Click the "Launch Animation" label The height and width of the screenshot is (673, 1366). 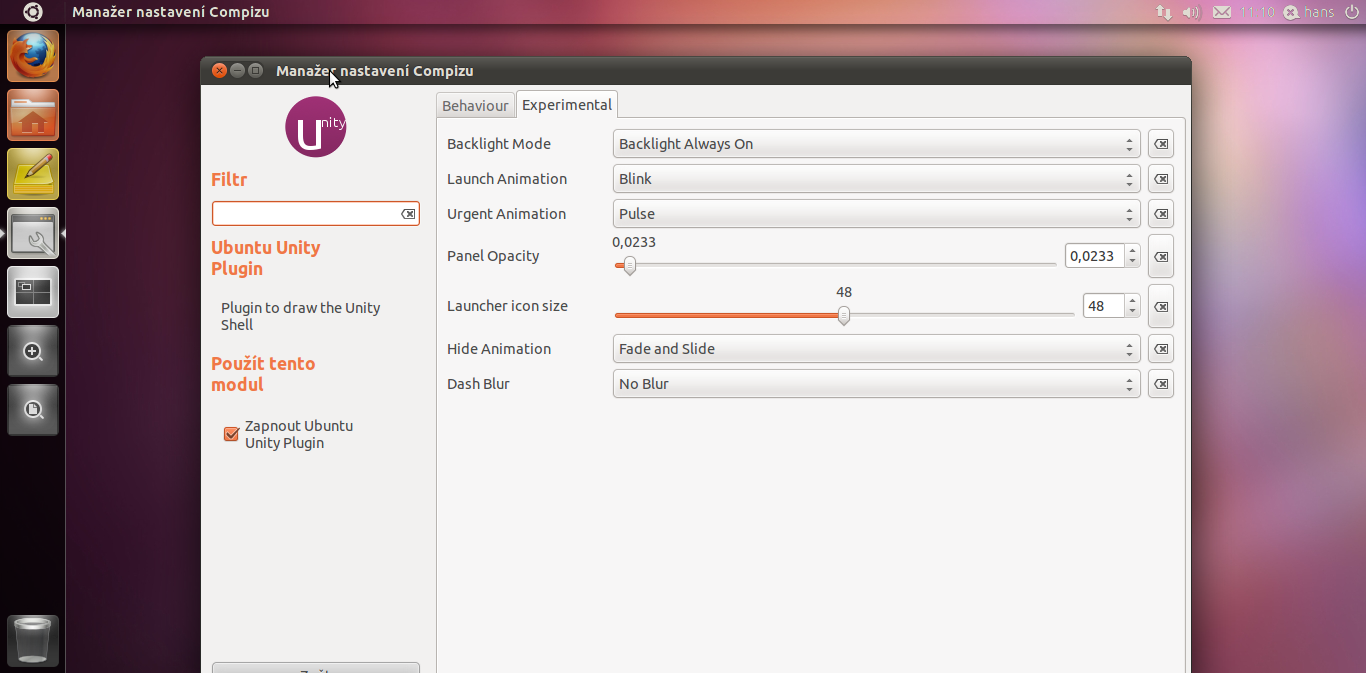click(507, 179)
